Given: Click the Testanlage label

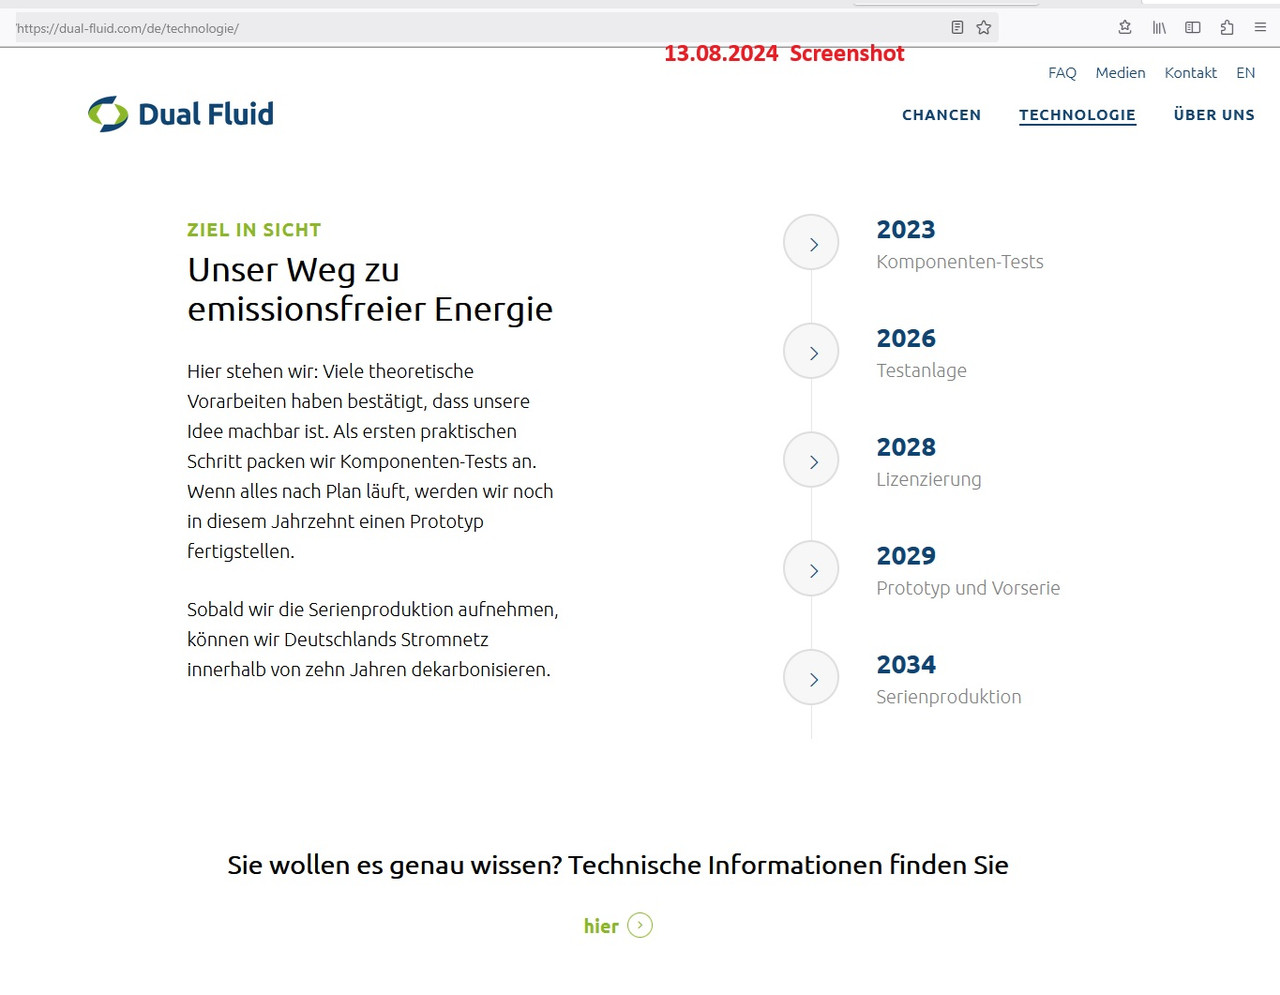Looking at the screenshot, I should 921,371.
